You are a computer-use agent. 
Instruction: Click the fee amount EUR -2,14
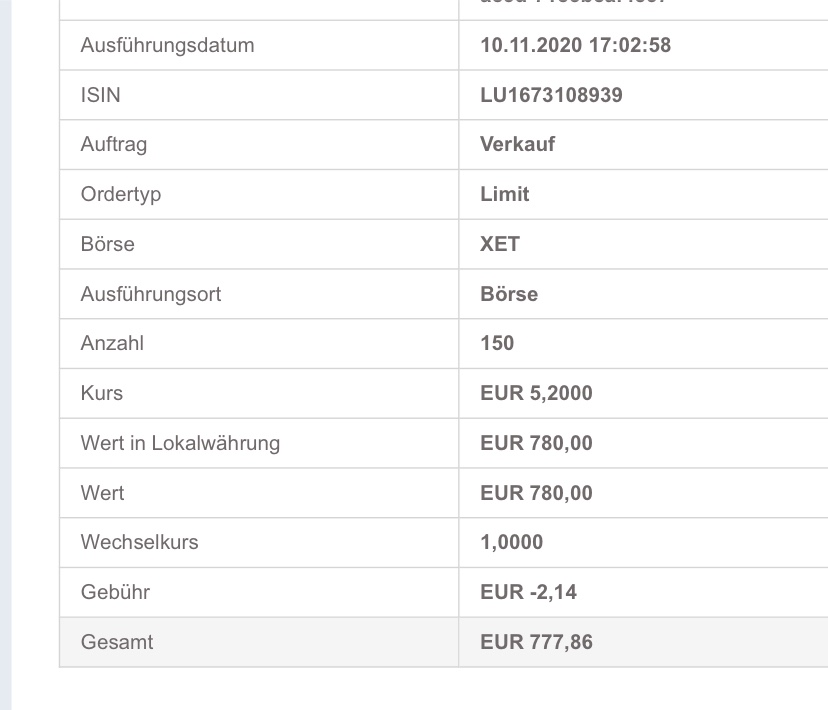[x=528, y=592]
